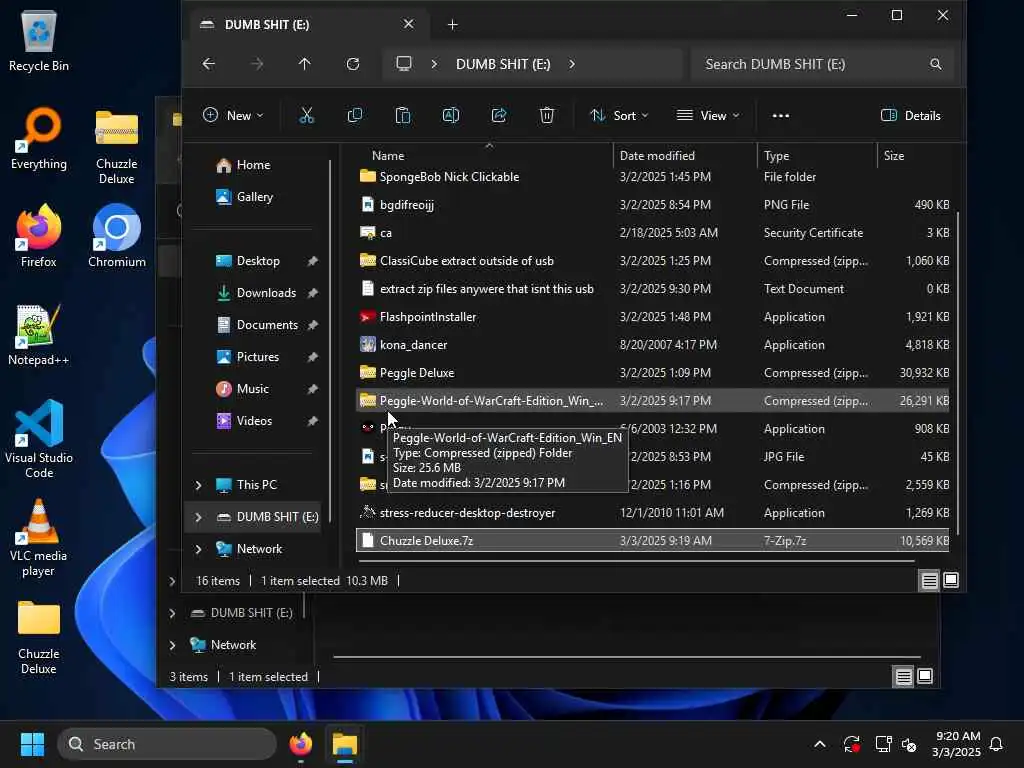Go up one folder level
This screenshot has width=1024, height=768.
tap(304, 64)
